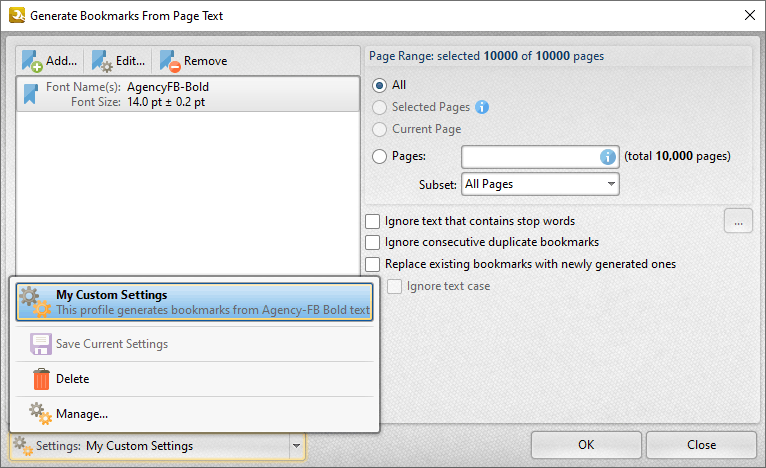This screenshot has height=468, width=766.
Task: Open stop words editor ellipsis button
Action: (x=738, y=222)
